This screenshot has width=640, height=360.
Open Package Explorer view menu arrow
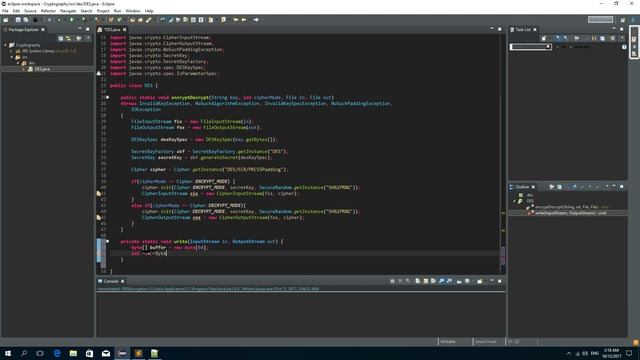[x=88, y=38]
